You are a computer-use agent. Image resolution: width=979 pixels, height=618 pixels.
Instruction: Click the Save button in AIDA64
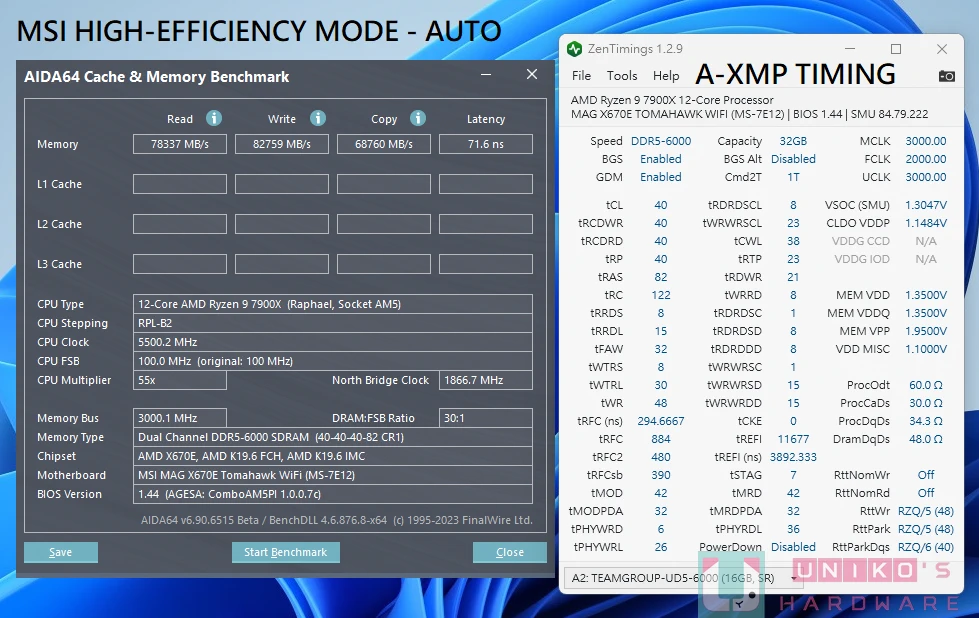(61, 552)
